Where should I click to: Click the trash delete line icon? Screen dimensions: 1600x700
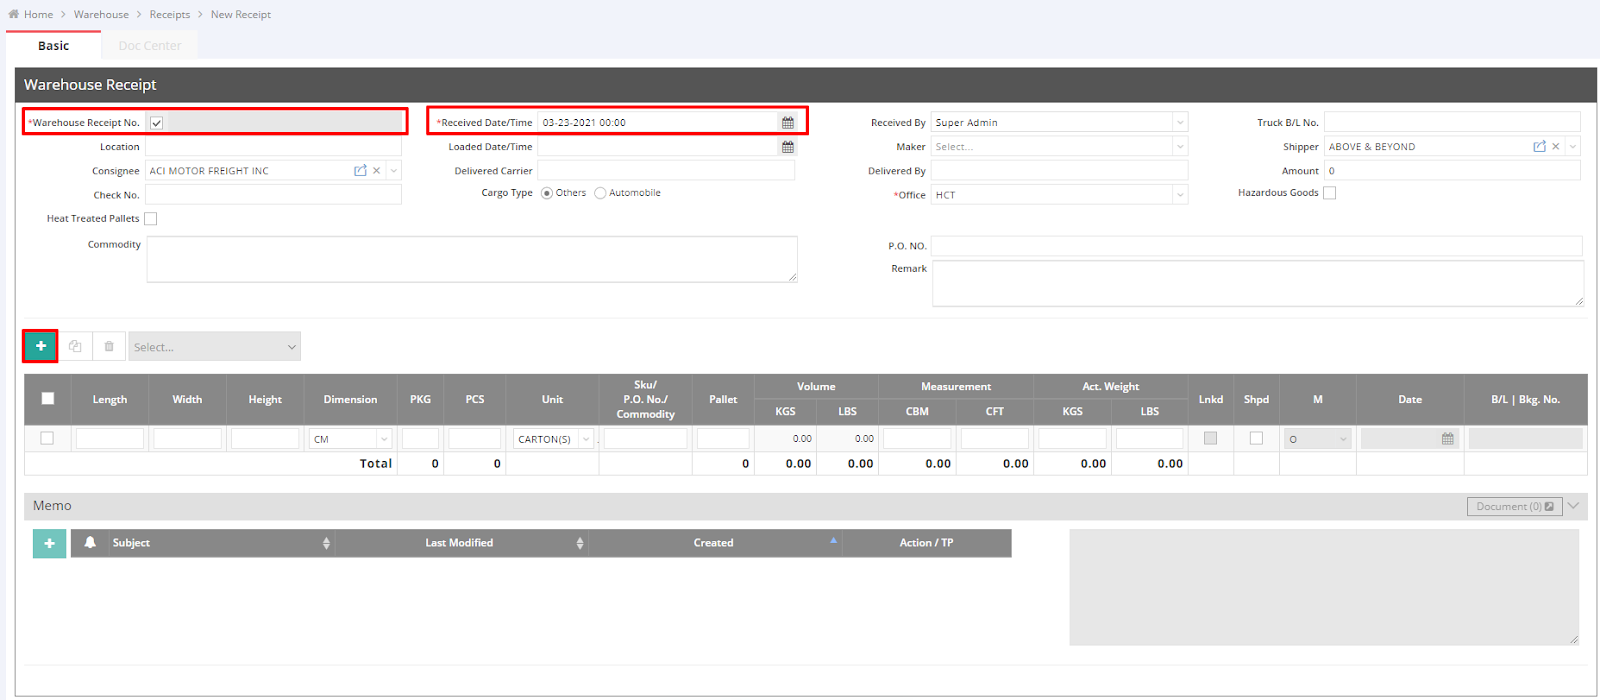(x=109, y=346)
